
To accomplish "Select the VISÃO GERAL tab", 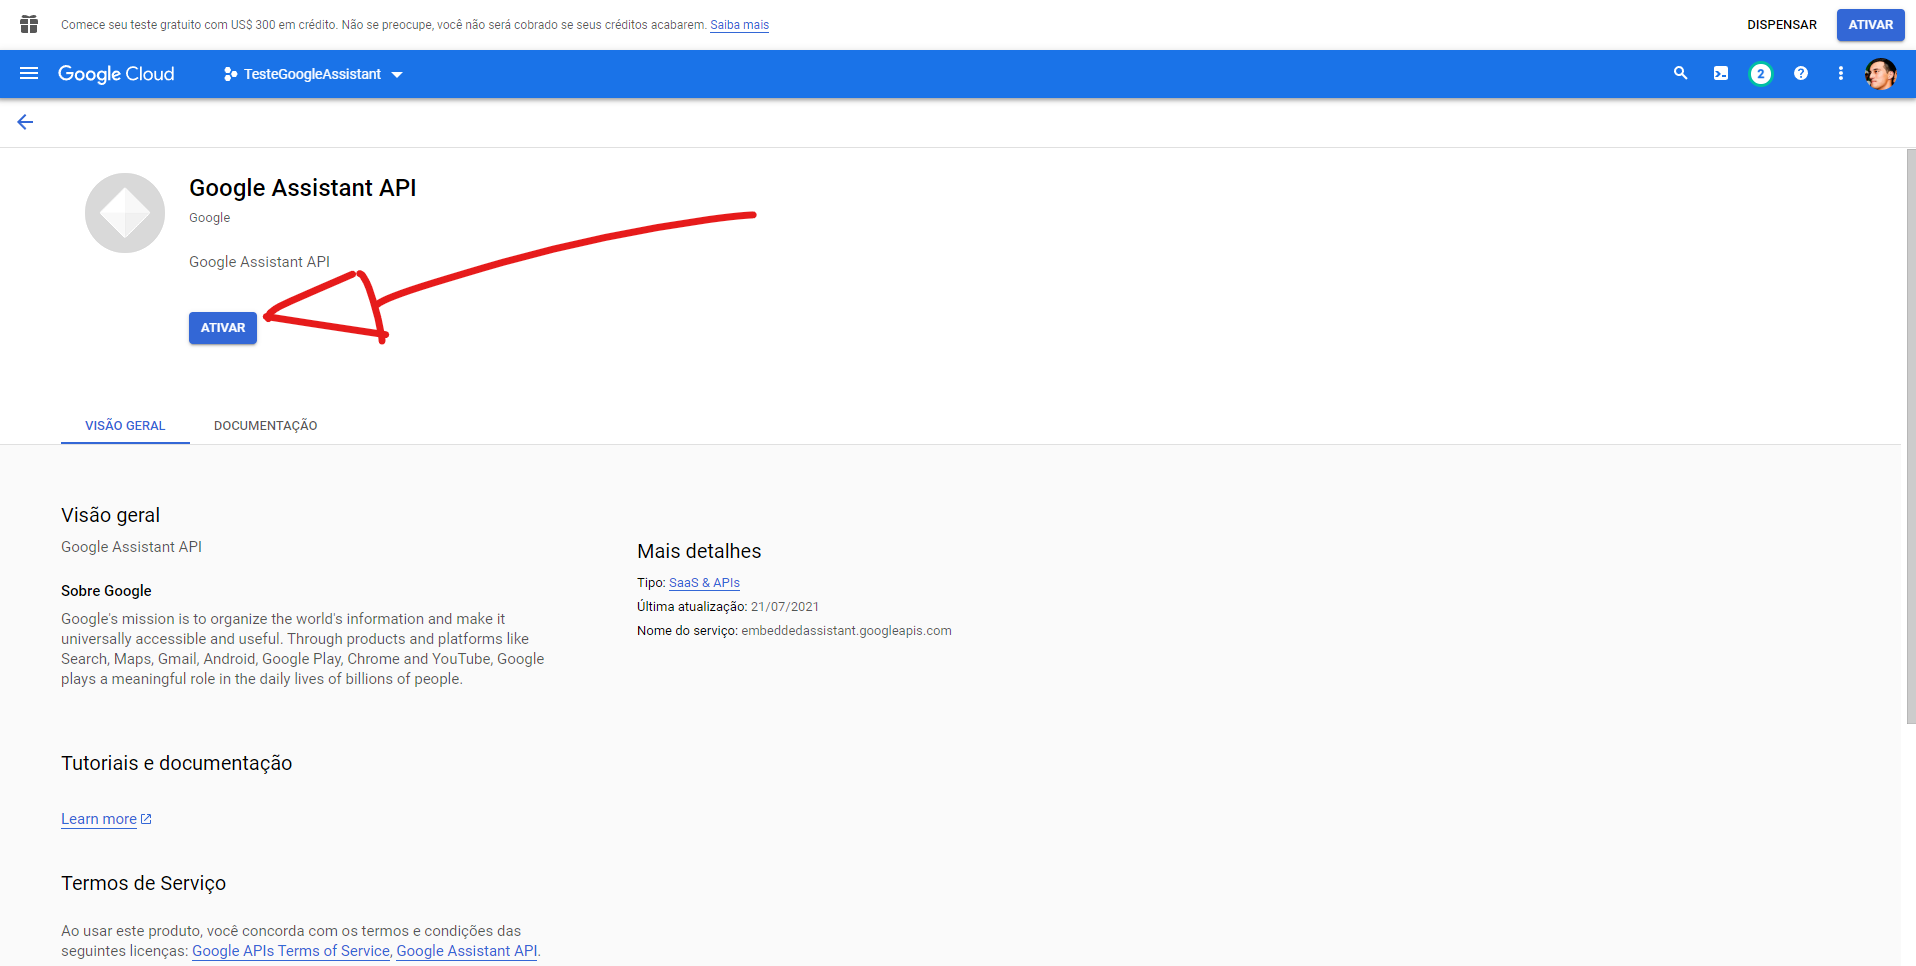I will 124,425.
